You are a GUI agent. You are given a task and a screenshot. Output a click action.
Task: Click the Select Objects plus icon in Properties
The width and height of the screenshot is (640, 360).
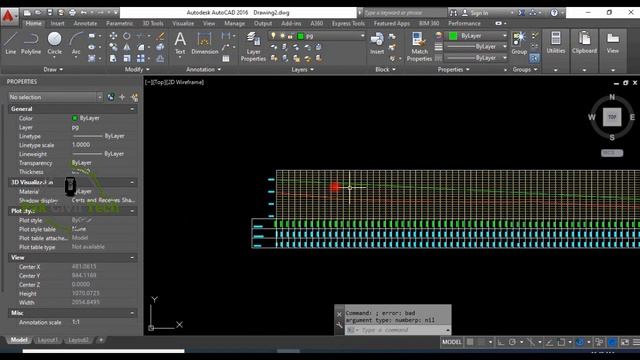[x=122, y=97]
